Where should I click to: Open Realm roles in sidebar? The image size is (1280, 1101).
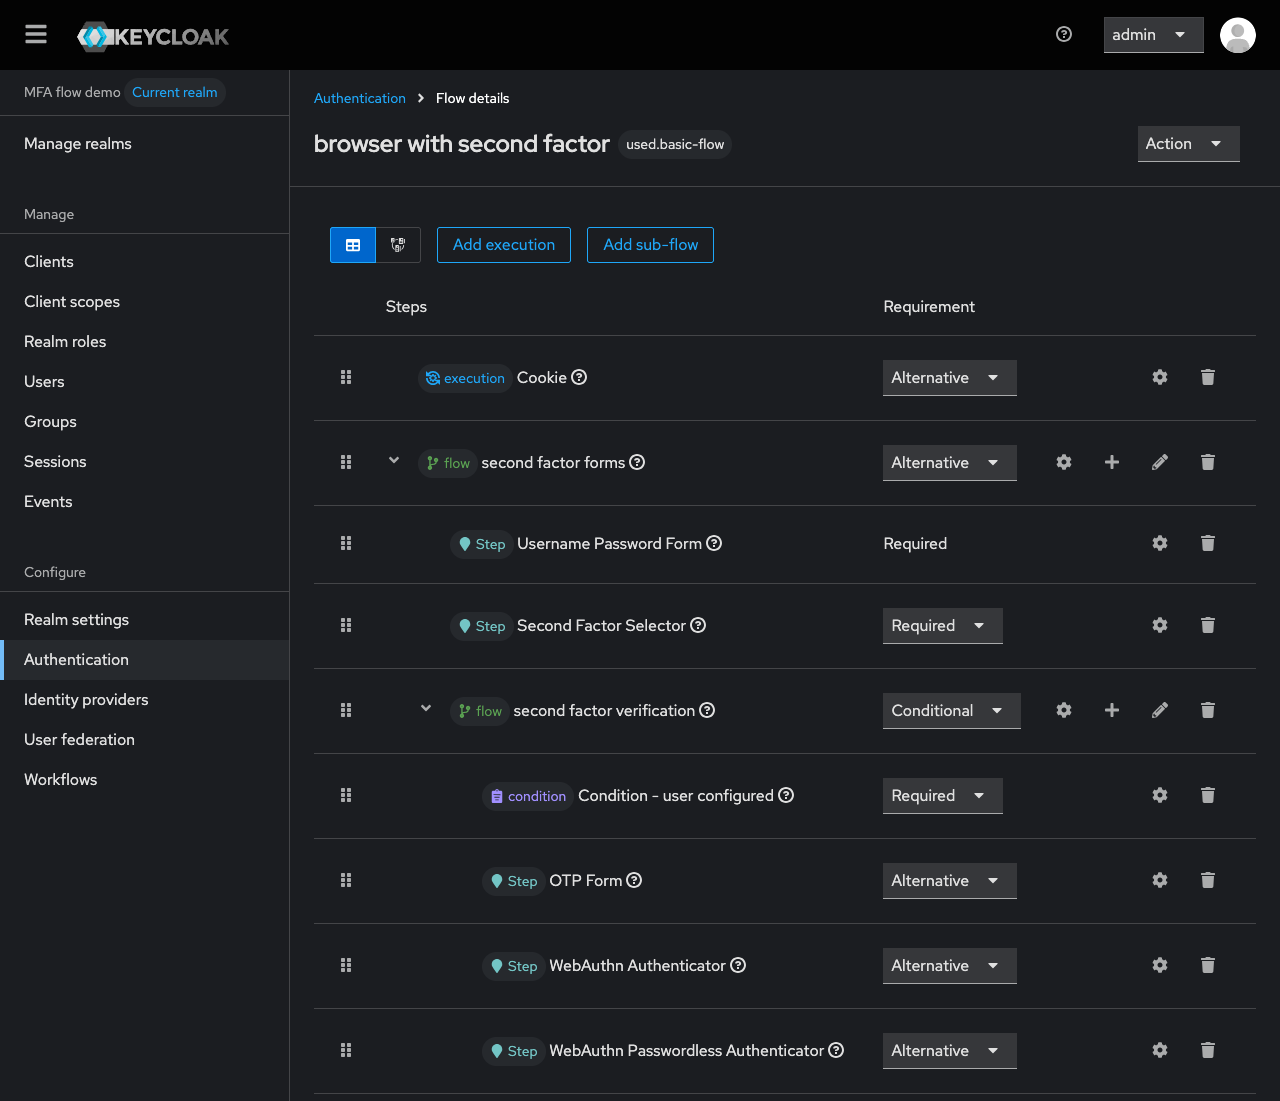144,342
